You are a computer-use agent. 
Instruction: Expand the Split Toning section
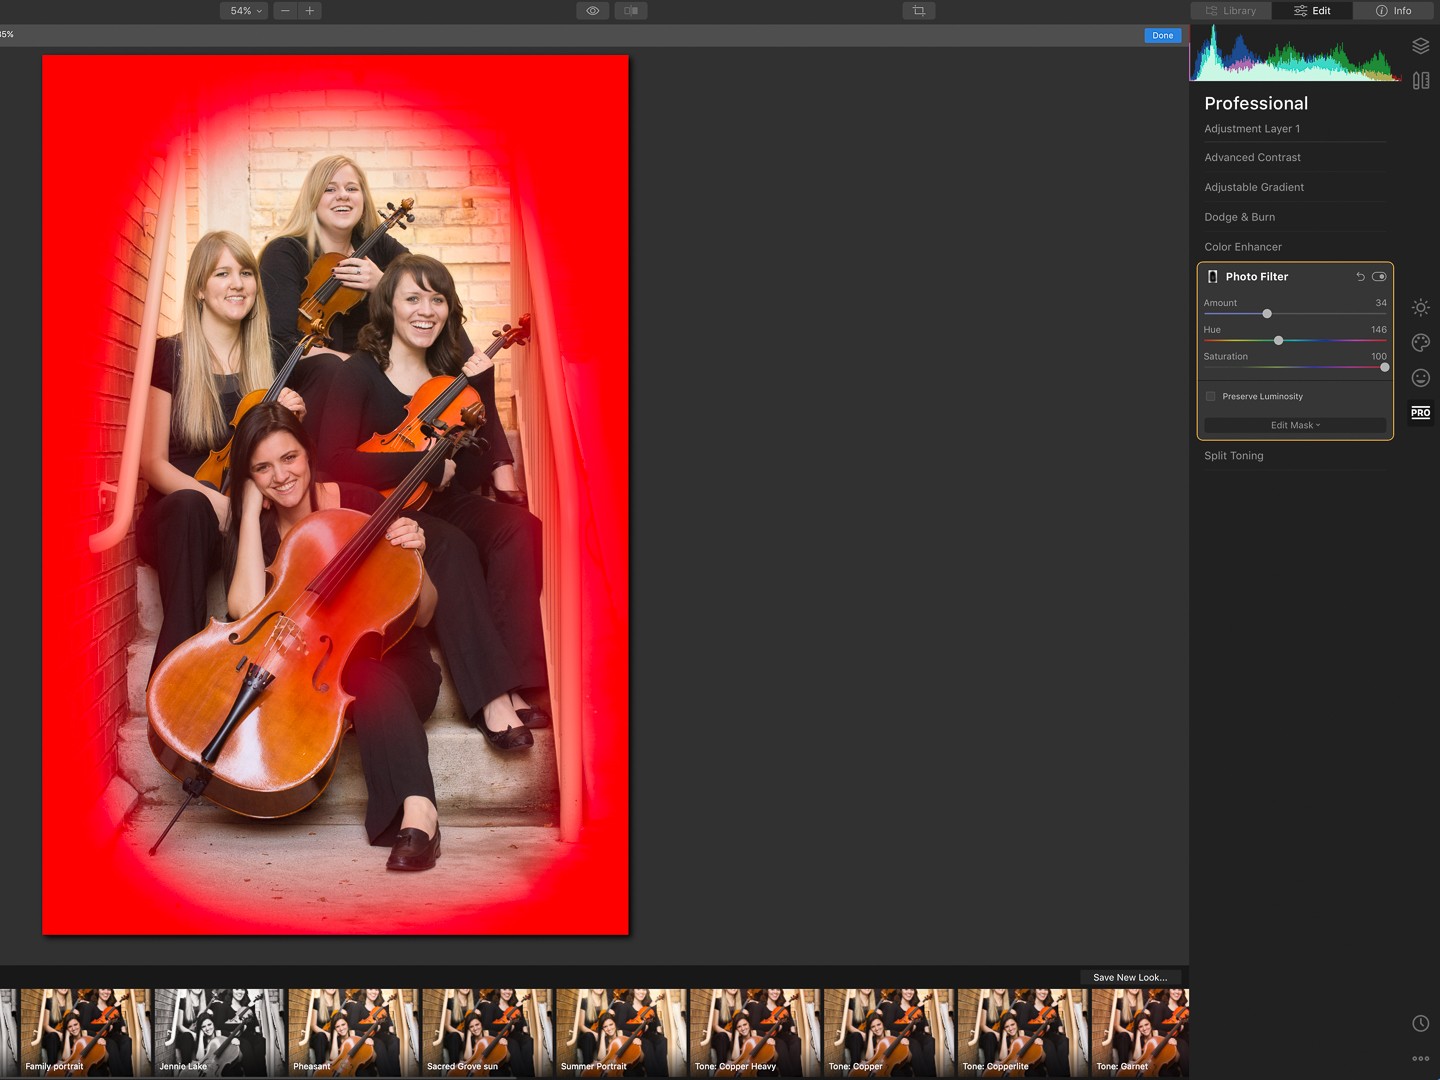(x=1233, y=456)
